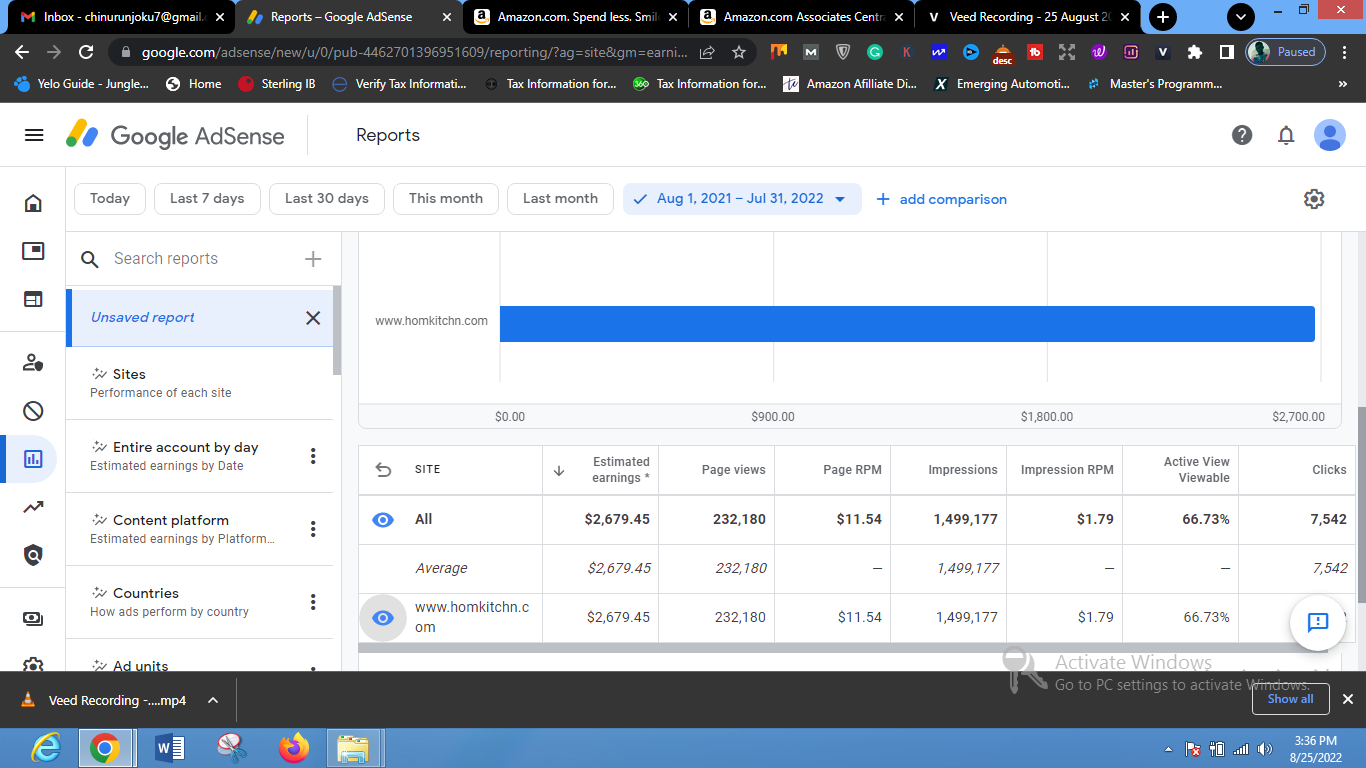The height and width of the screenshot is (768, 1366).
Task: Click the search reports magnifier icon
Action: point(90,259)
